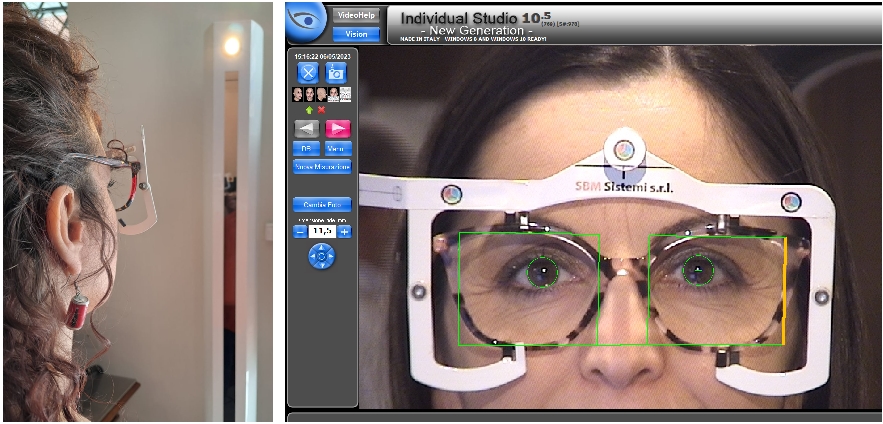Increase value with the plus button

point(345,231)
